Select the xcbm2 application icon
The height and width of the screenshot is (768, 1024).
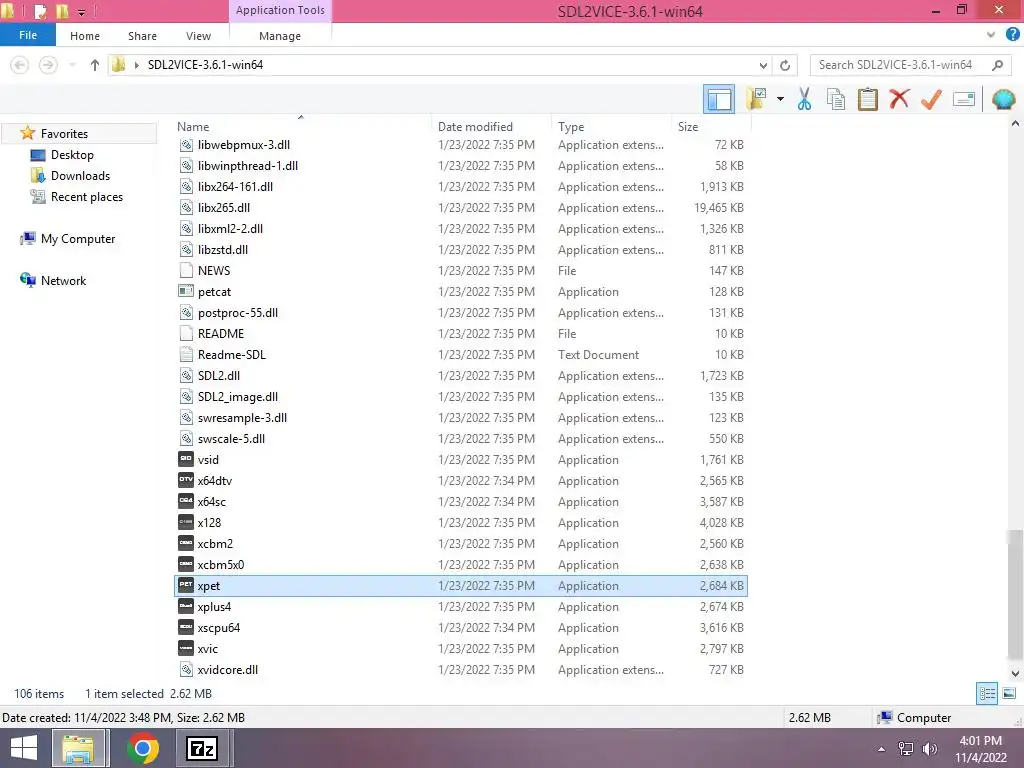(186, 543)
